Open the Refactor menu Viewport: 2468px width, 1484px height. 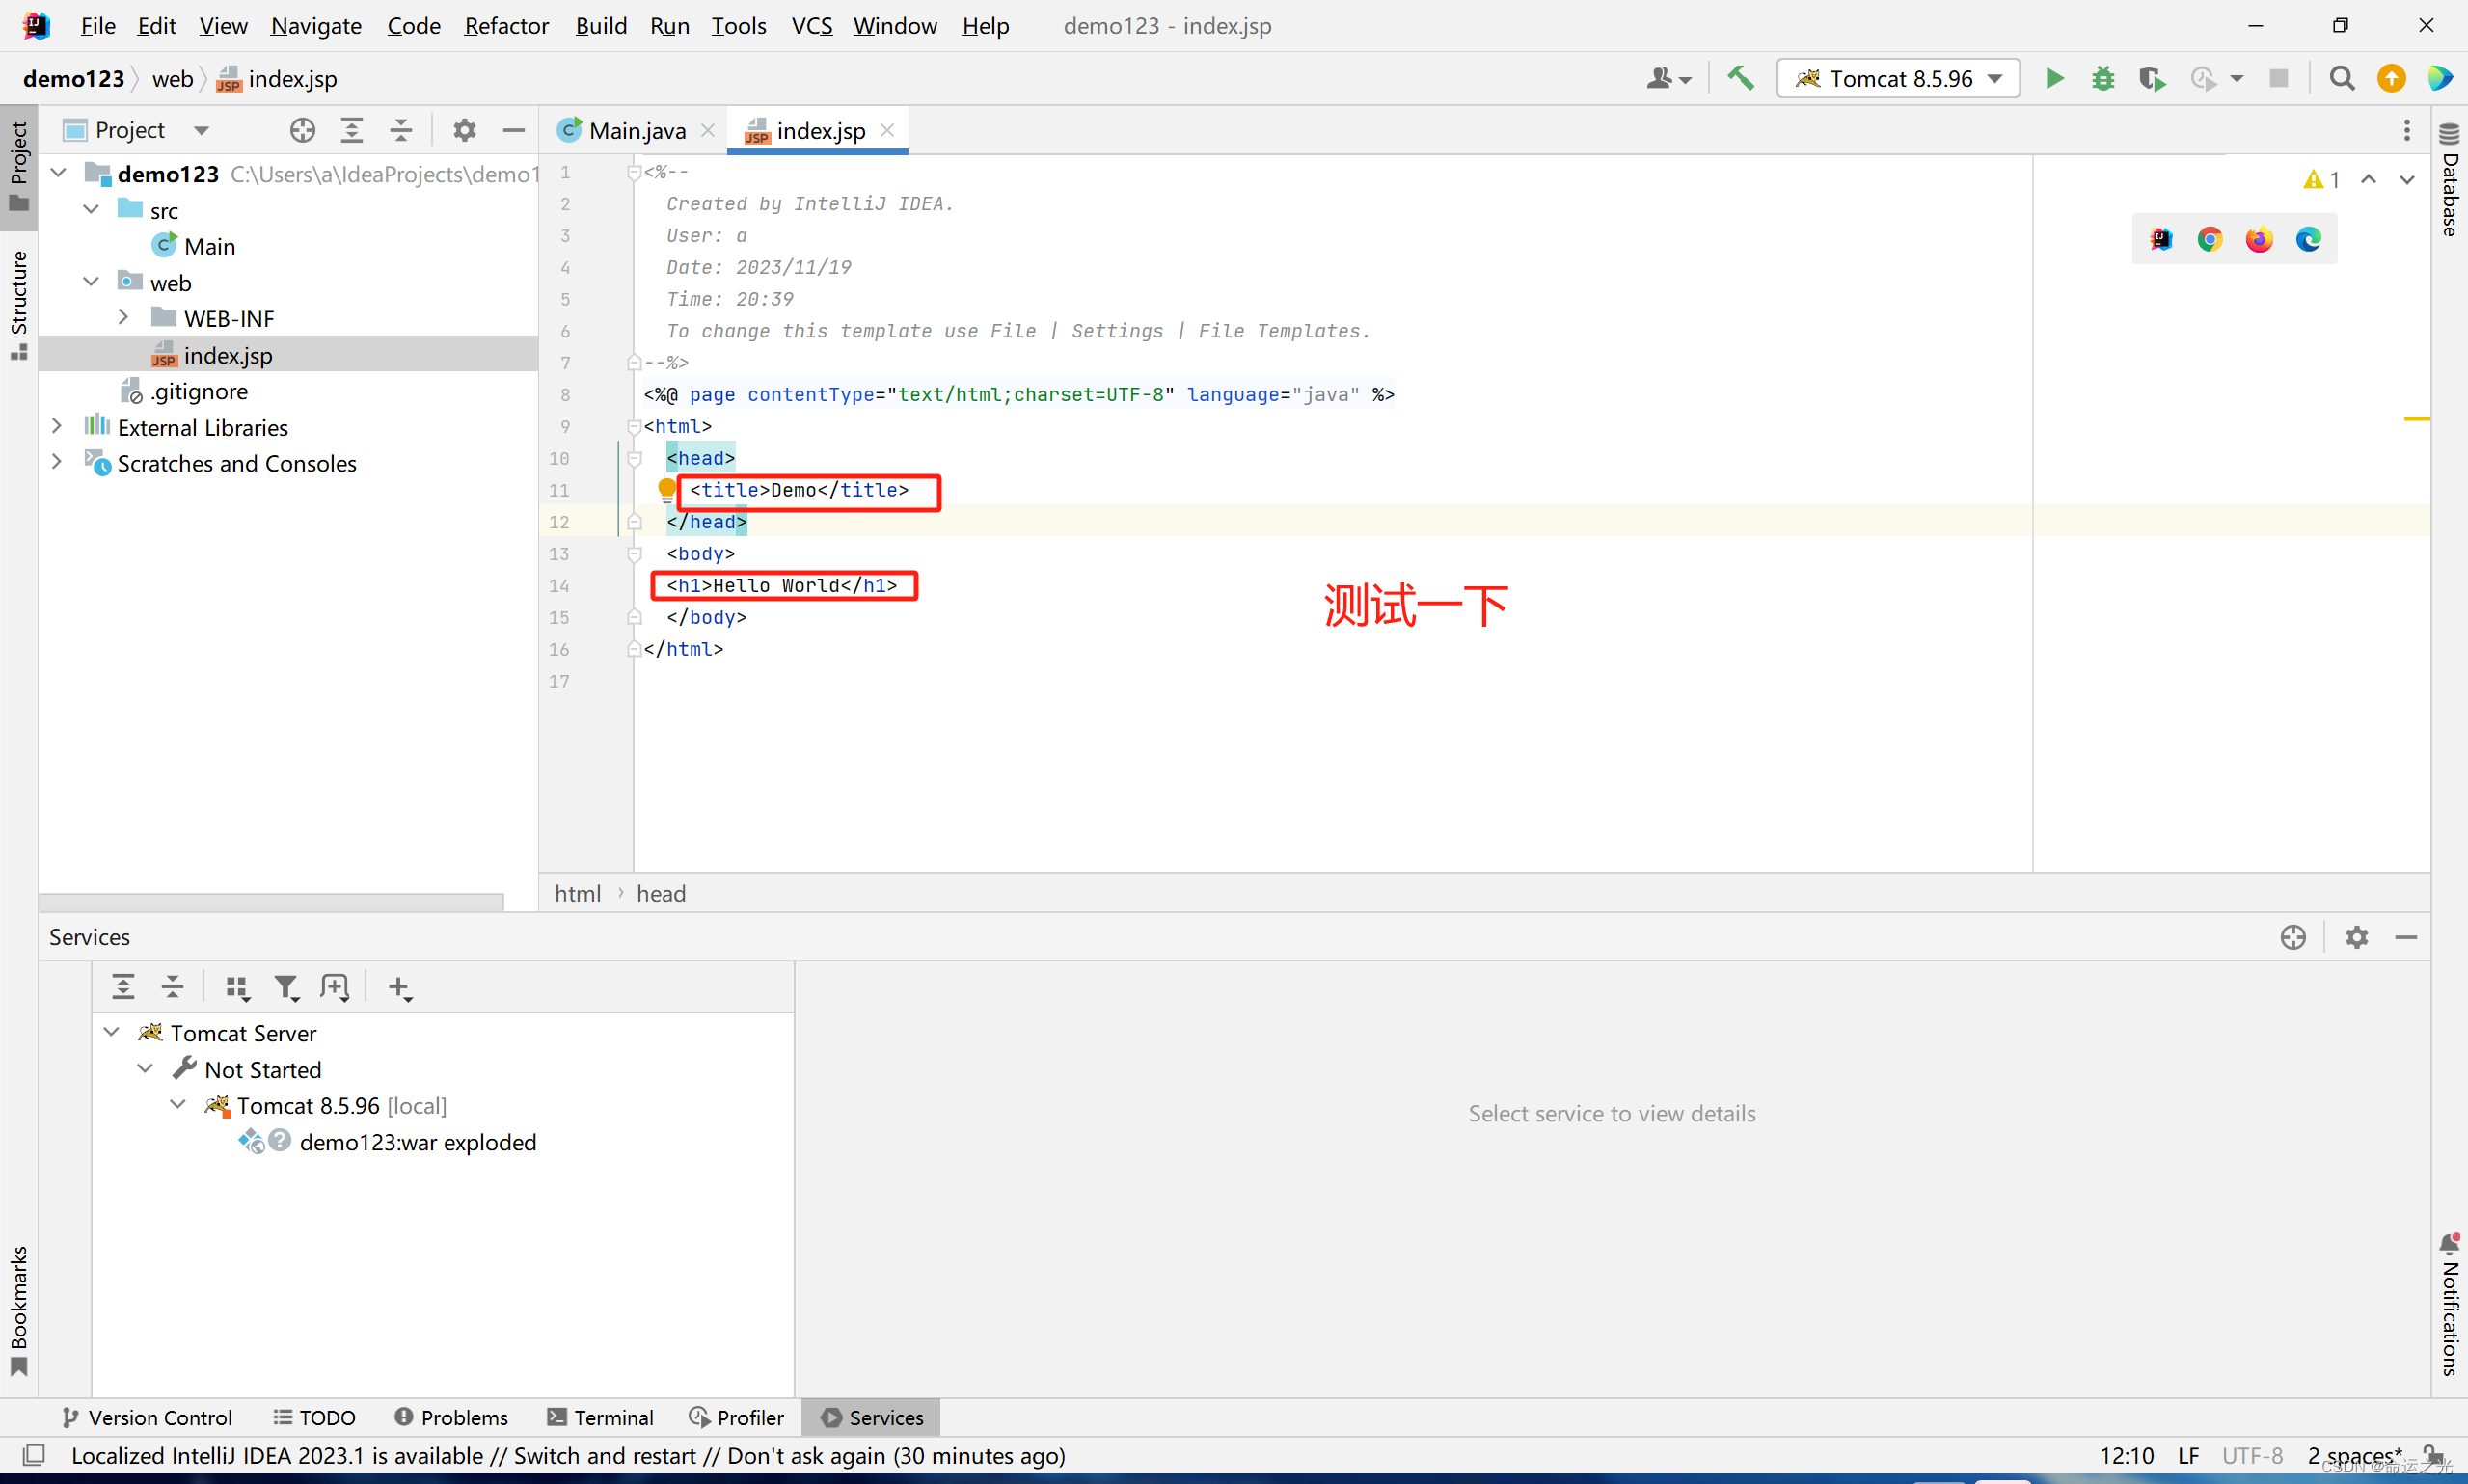[x=506, y=26]
